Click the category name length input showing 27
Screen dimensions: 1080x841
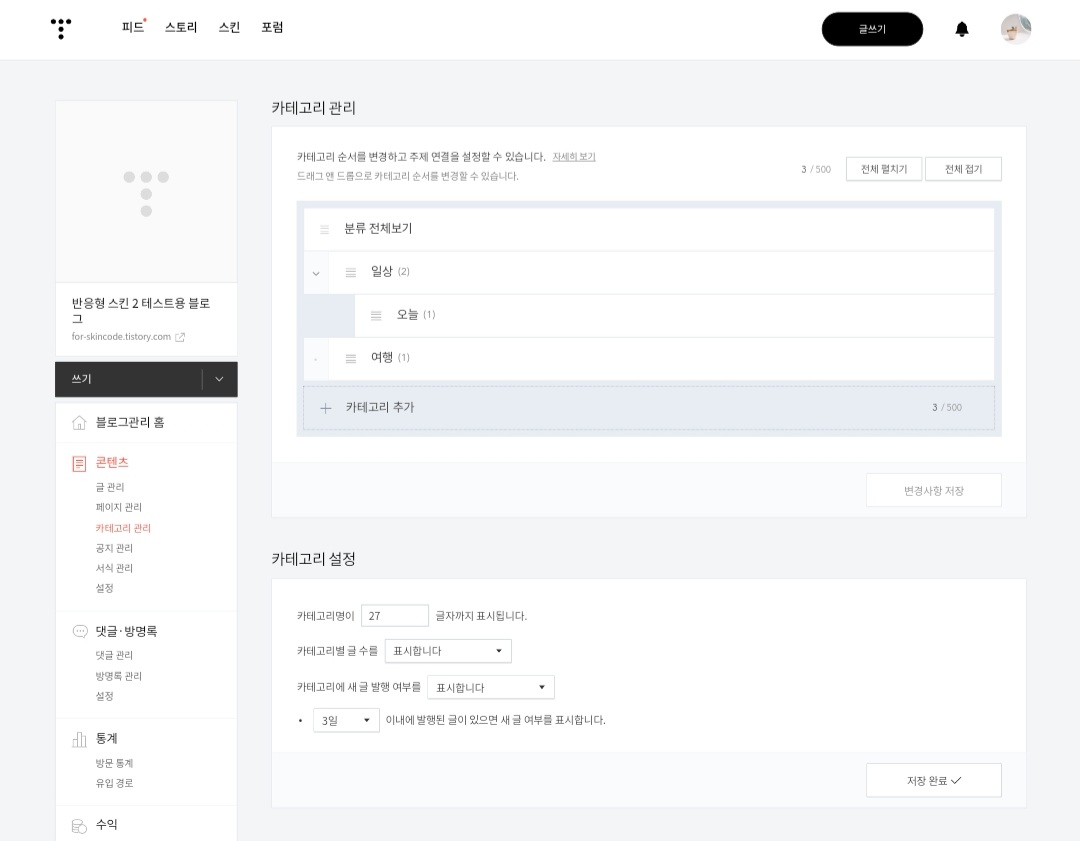coord(395,616)
